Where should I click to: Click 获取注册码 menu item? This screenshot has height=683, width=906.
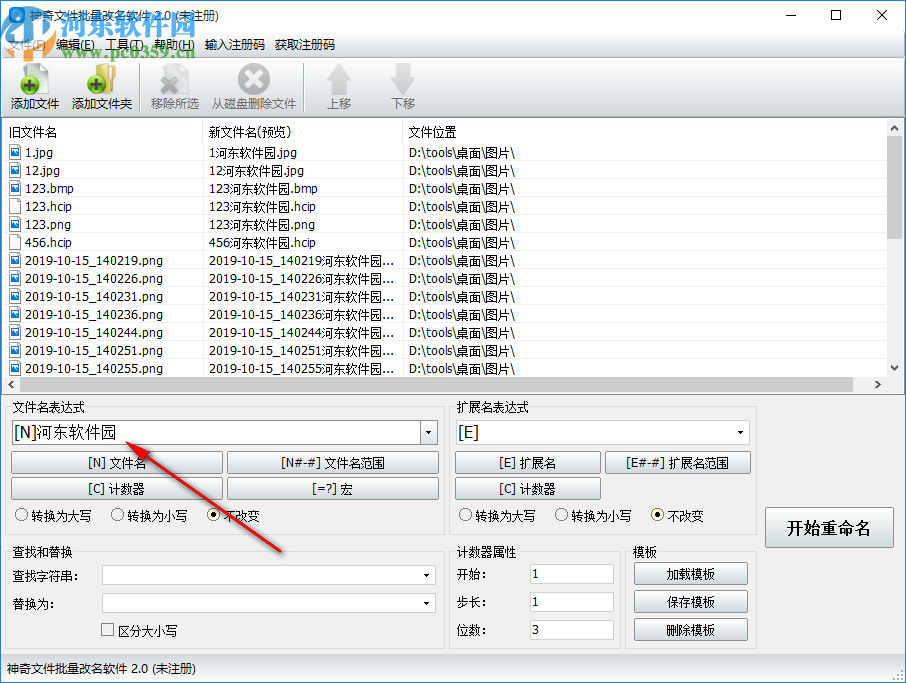coord(305,45)
